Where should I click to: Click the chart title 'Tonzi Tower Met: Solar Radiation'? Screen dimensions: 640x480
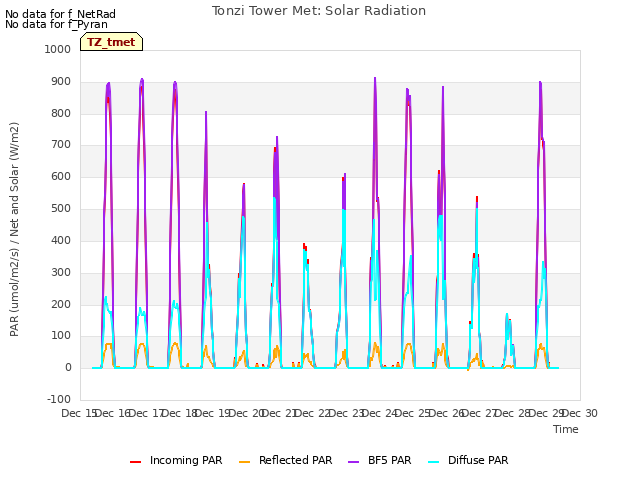click(319, 11)
